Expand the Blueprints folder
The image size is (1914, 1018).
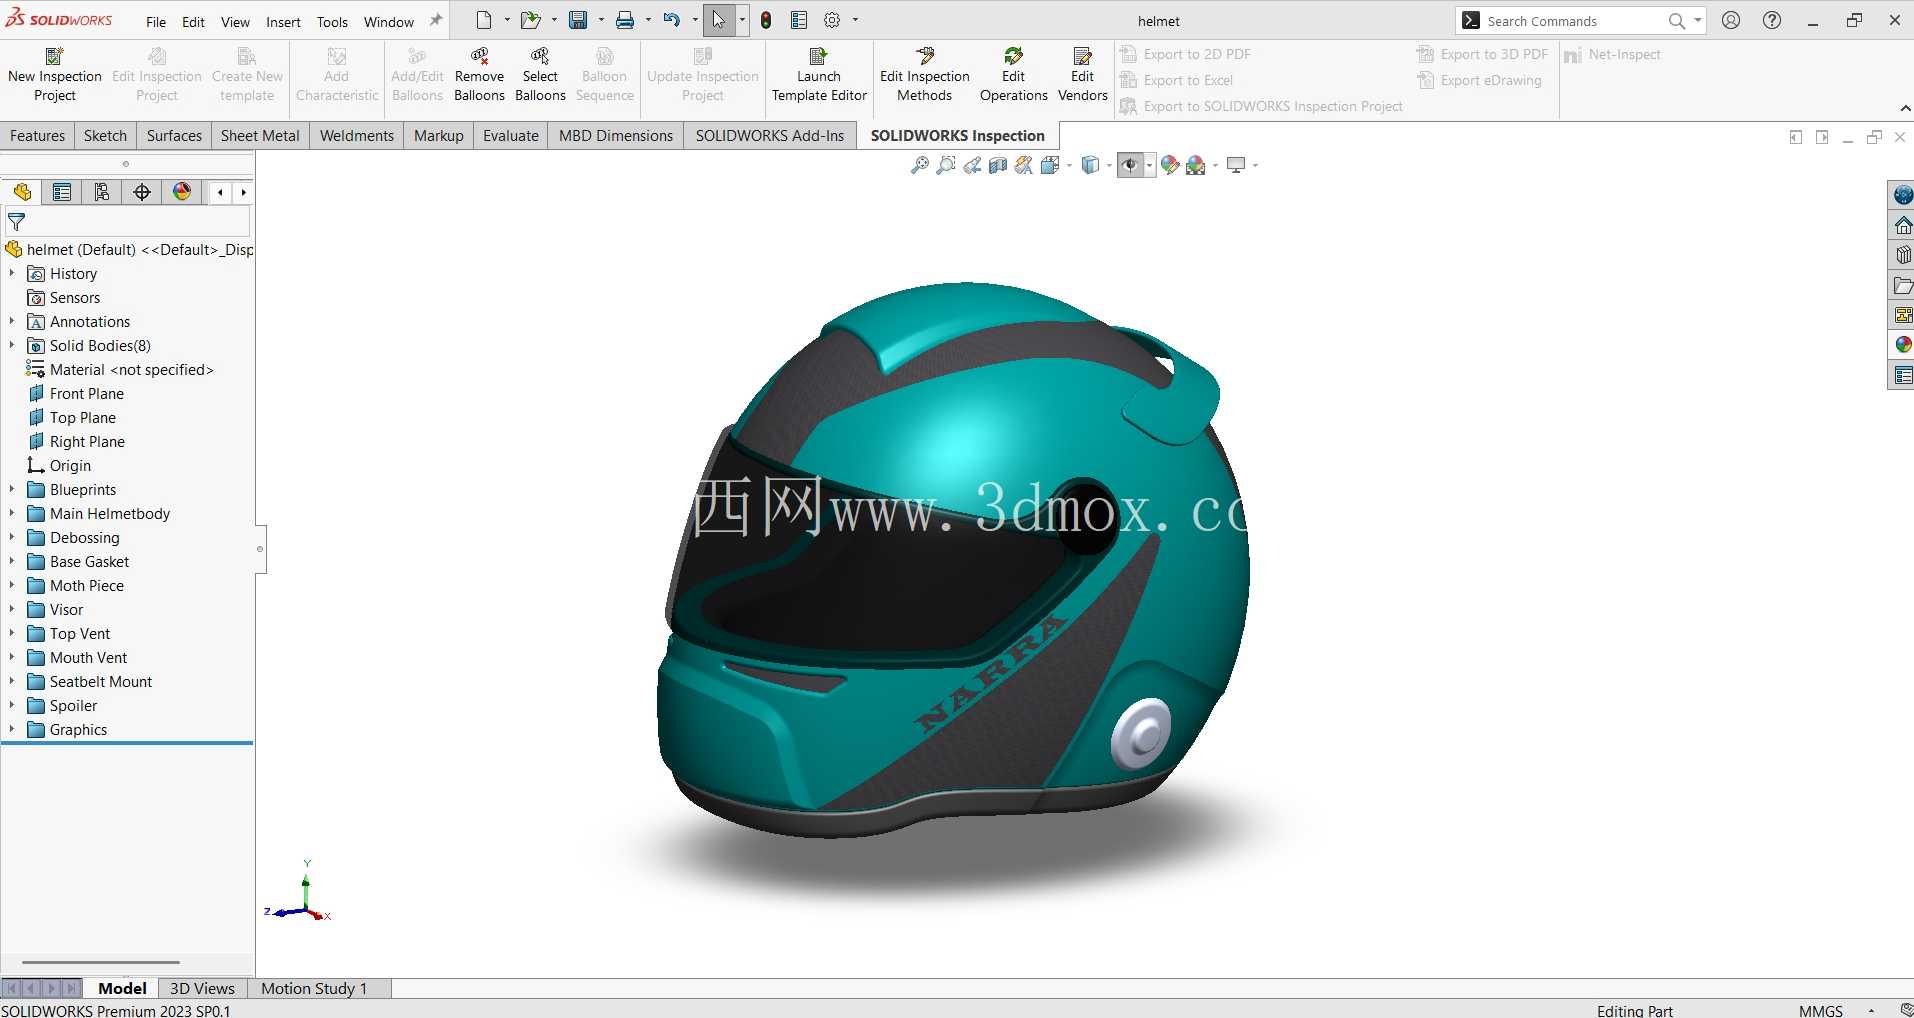[x=12, y=489]
